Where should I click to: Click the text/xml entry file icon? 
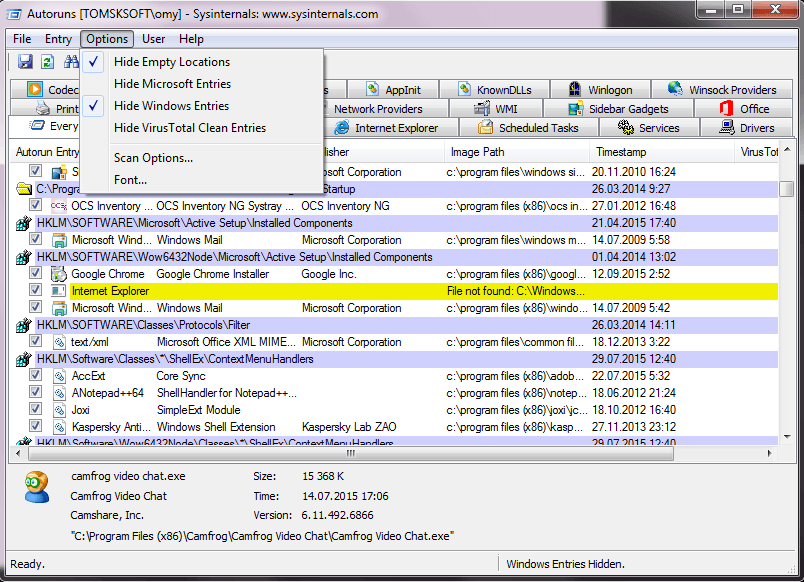(59, 342)
